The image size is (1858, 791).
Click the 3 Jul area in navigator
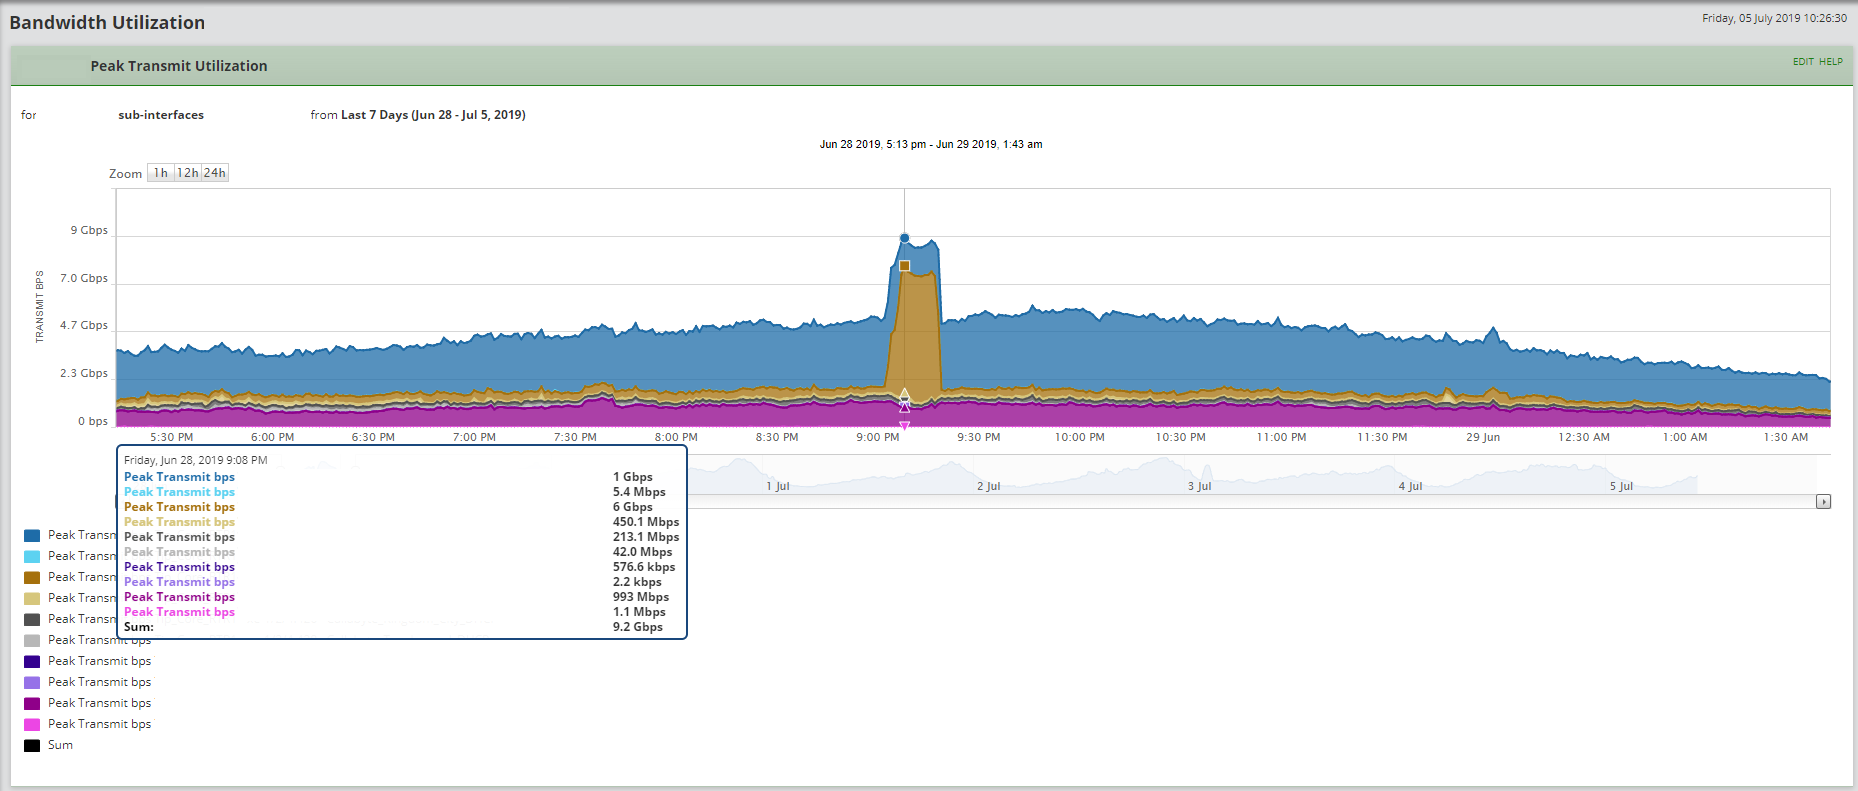(1199, 486)
